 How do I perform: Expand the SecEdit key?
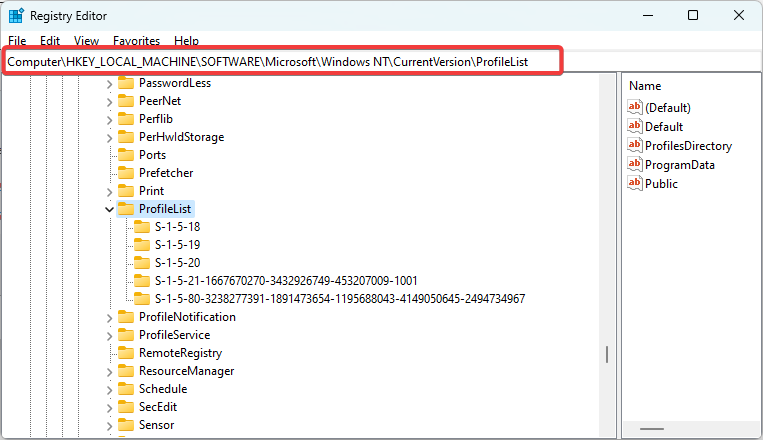tap(109, 408)
